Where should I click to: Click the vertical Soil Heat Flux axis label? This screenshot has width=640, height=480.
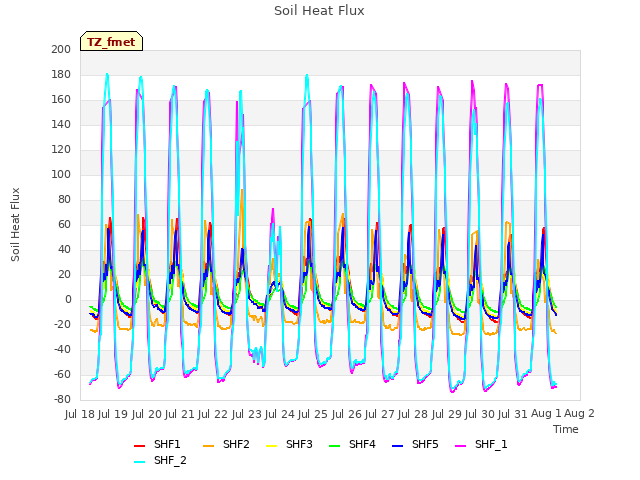(15, 224)
